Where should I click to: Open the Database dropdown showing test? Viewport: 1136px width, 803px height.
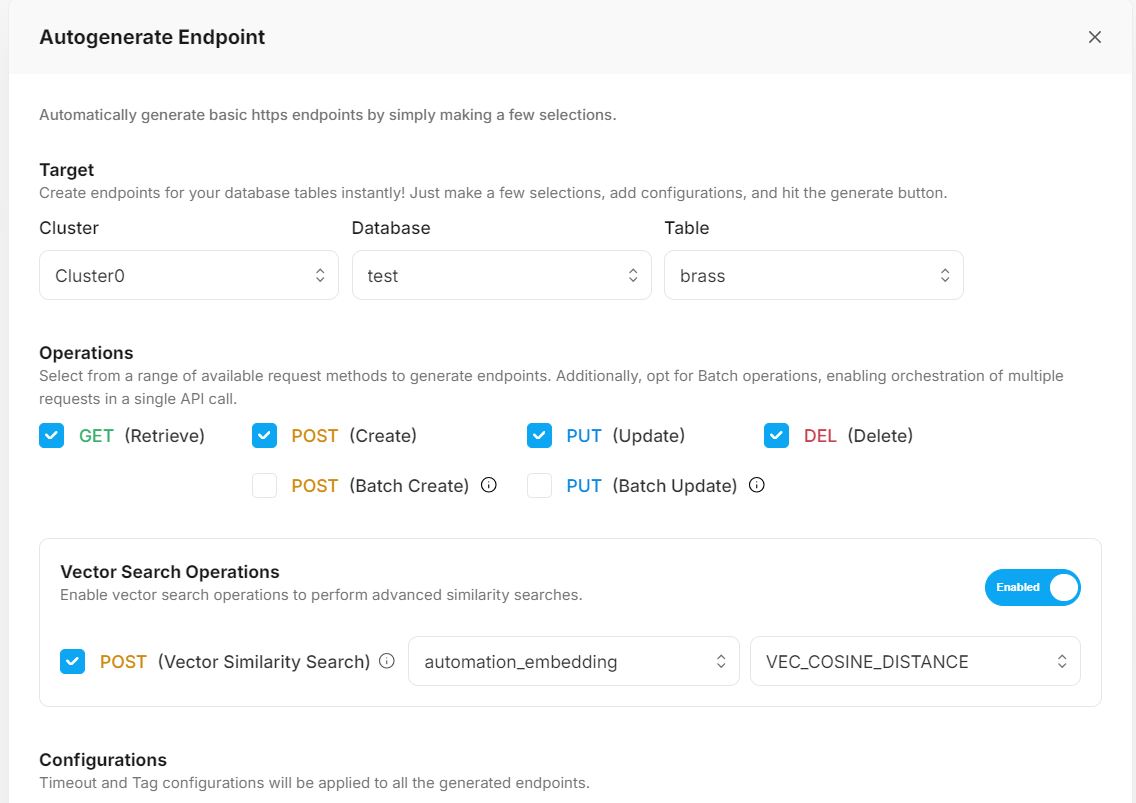(501, 275)
